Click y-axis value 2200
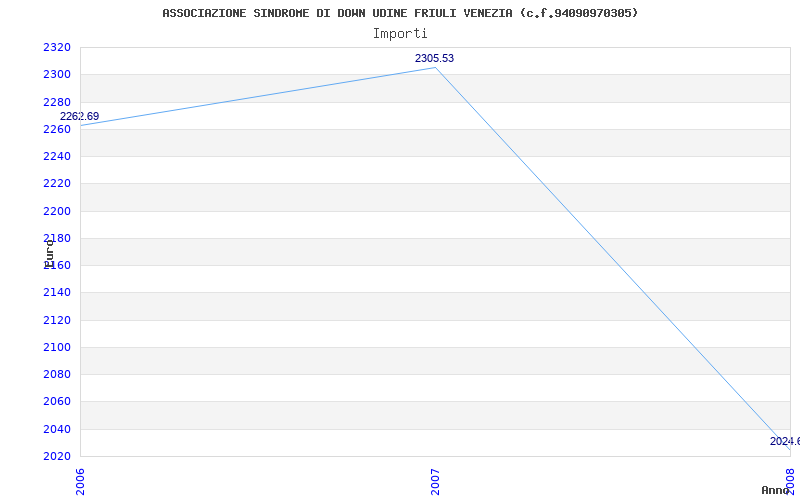 coord(57,211)
